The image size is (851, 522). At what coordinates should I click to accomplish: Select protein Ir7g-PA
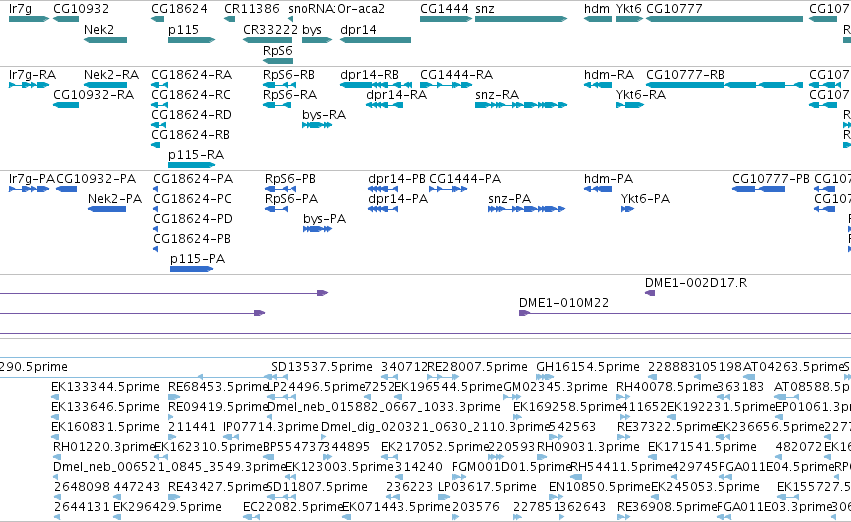[29, 189]
